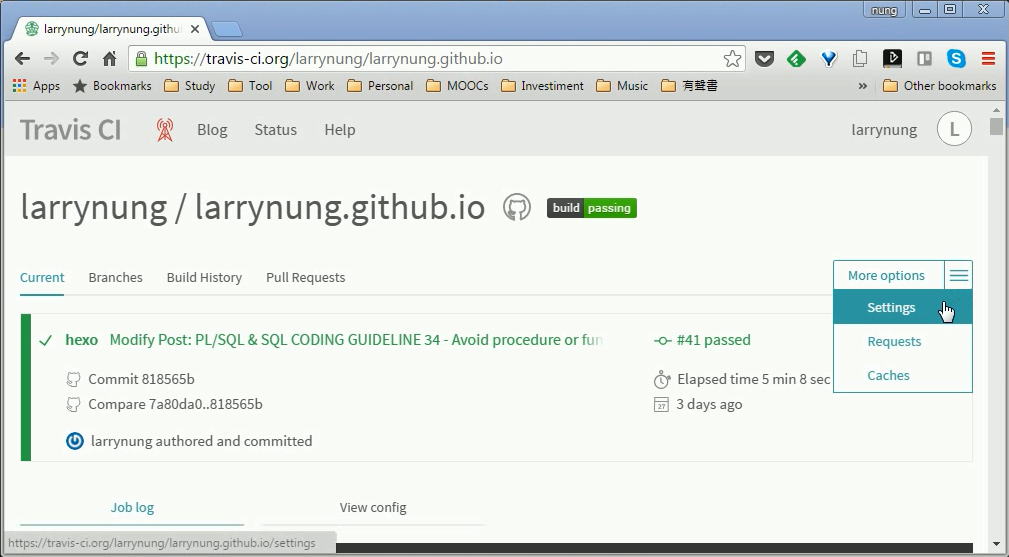Open the Commit 818565b link
The width and height of the screenshot is (1009, 557).
(141, 379)
